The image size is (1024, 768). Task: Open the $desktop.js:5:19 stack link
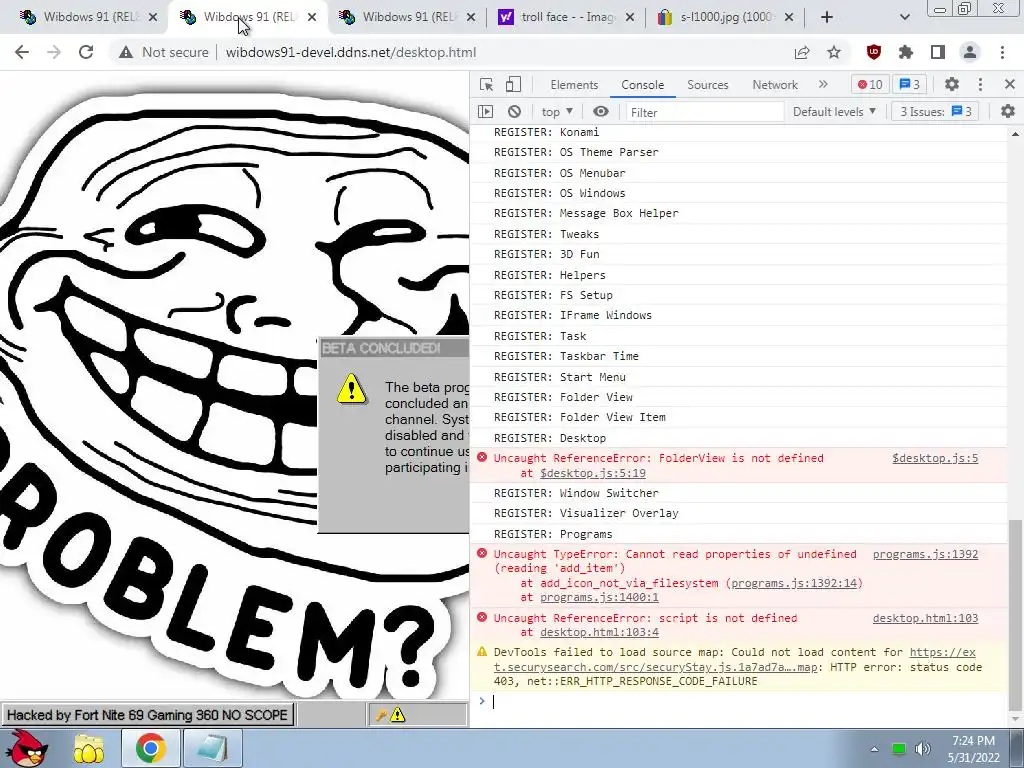point(592,473)
